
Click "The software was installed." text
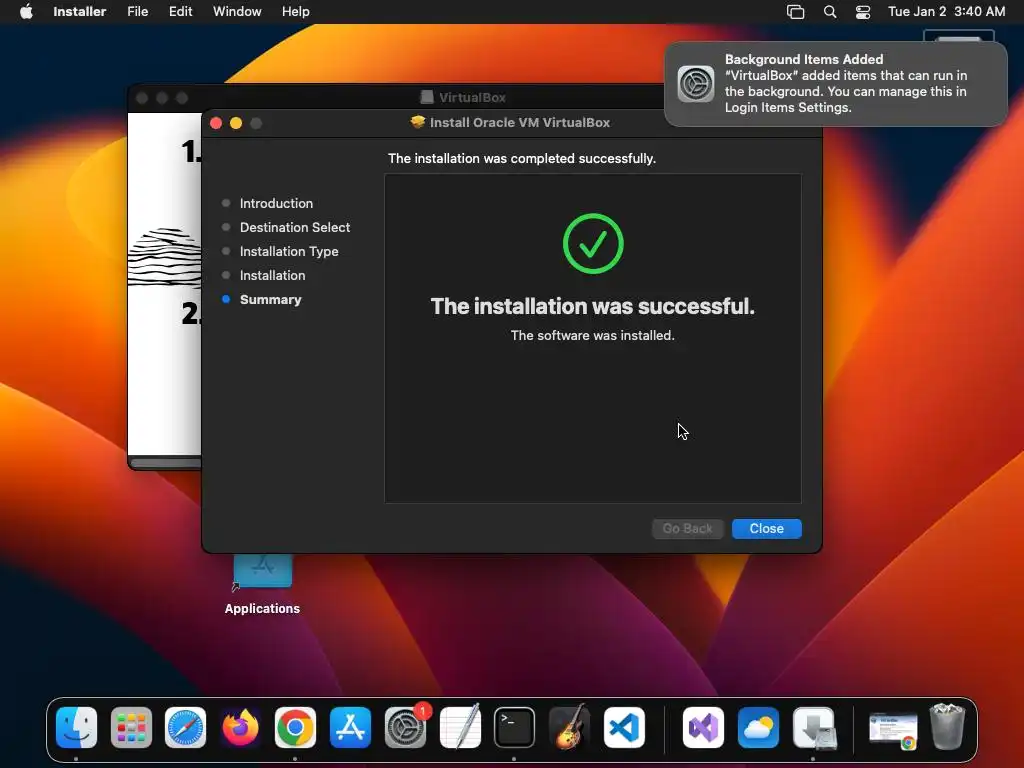(x=592, y=335)
